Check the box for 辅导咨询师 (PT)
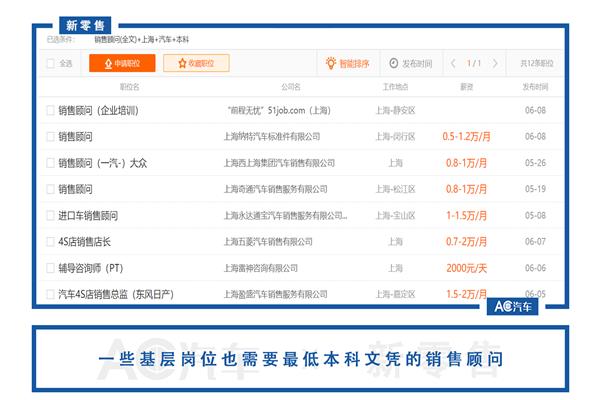This screenshot has height=400, width=600. [51, 268]
